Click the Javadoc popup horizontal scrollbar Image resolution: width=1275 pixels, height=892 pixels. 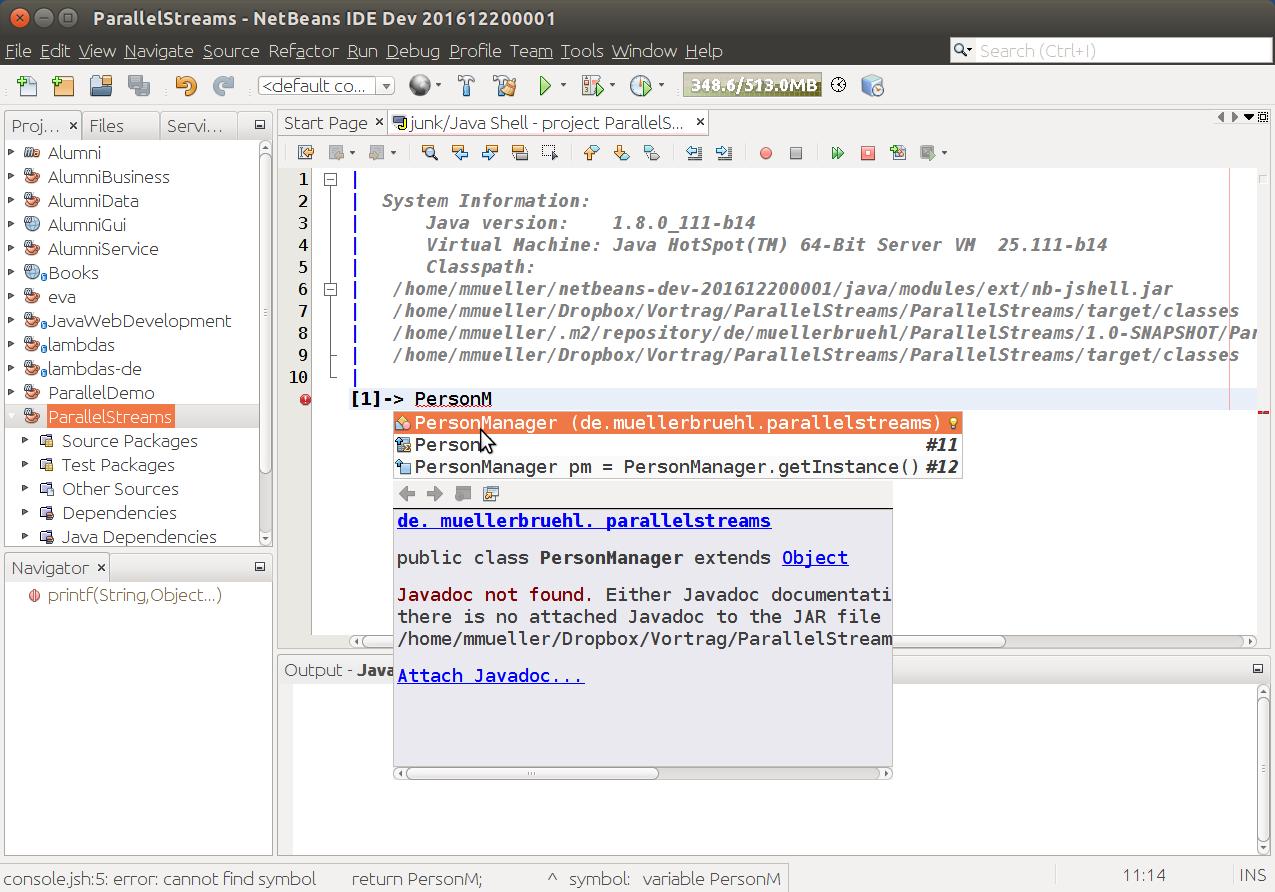pyautogui.click(x=532, y=773)
